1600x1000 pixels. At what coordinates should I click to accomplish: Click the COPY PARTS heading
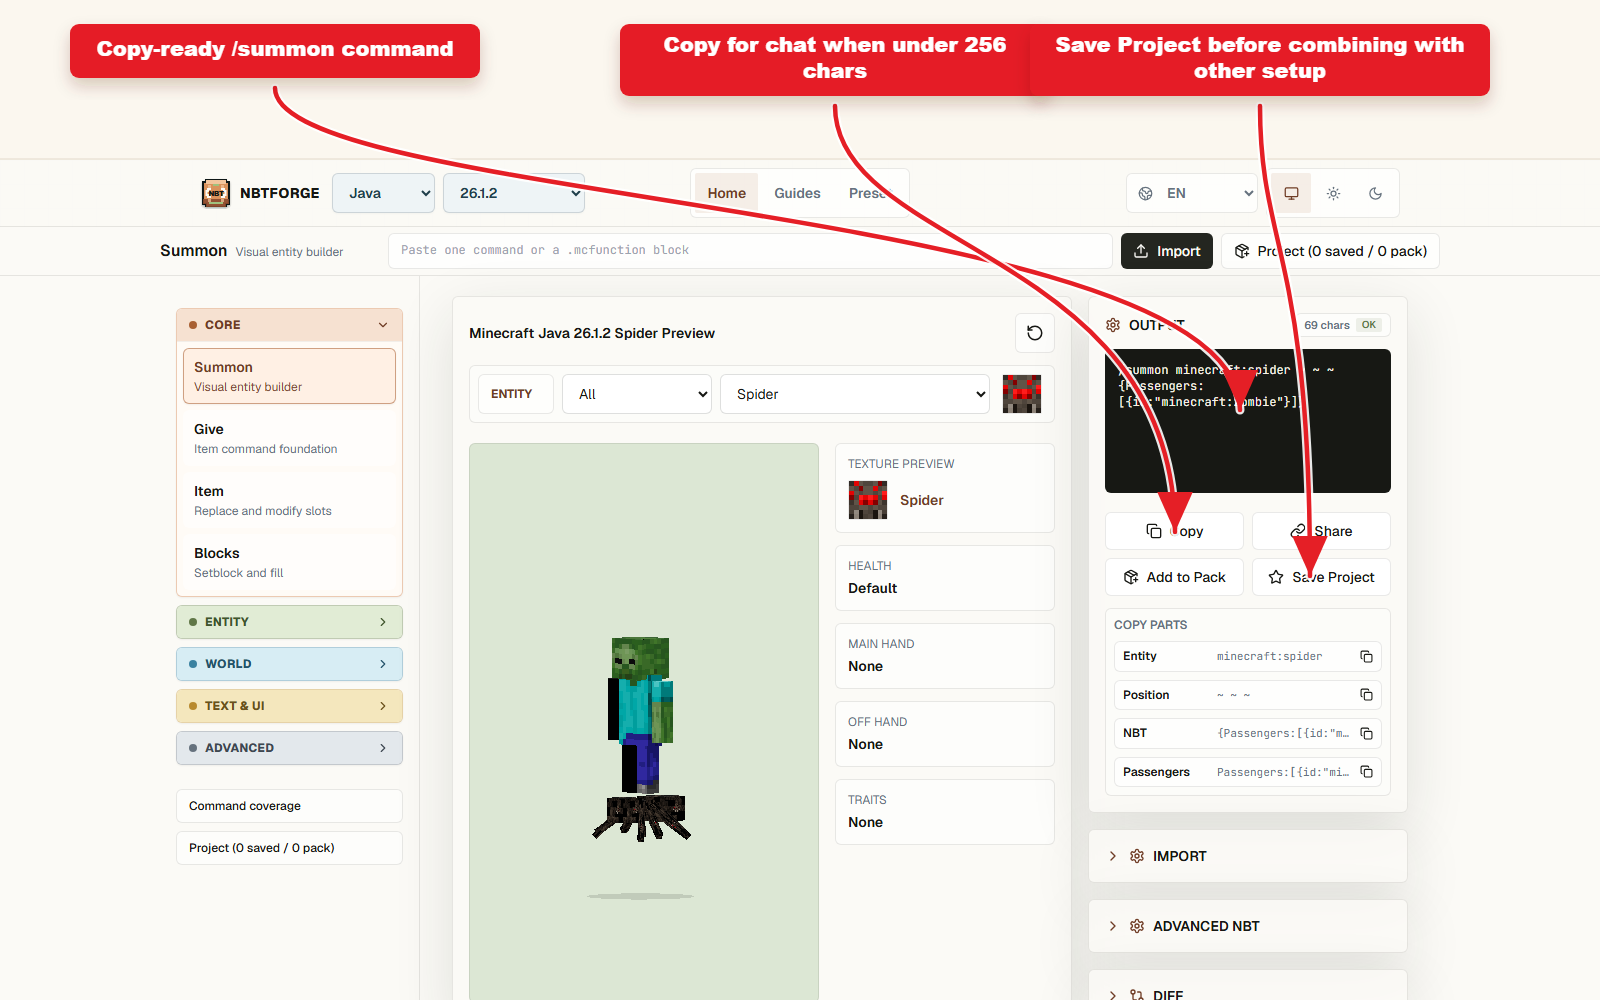click(1150, 625)
